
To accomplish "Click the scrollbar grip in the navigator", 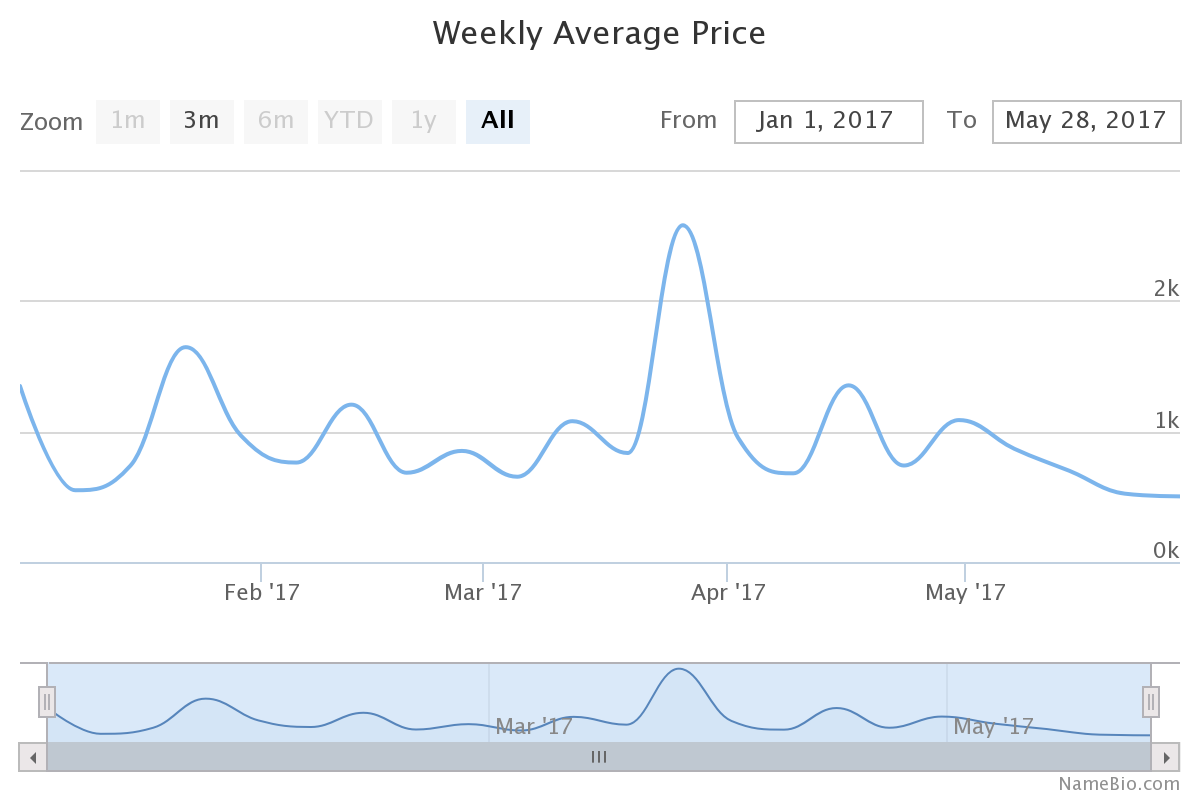I will pos(599,757).
